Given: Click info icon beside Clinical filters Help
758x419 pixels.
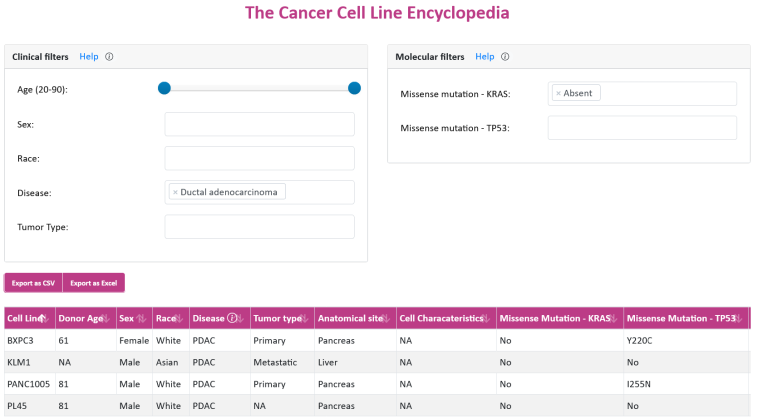Looking at the screenshot, I should coord(109,57).
